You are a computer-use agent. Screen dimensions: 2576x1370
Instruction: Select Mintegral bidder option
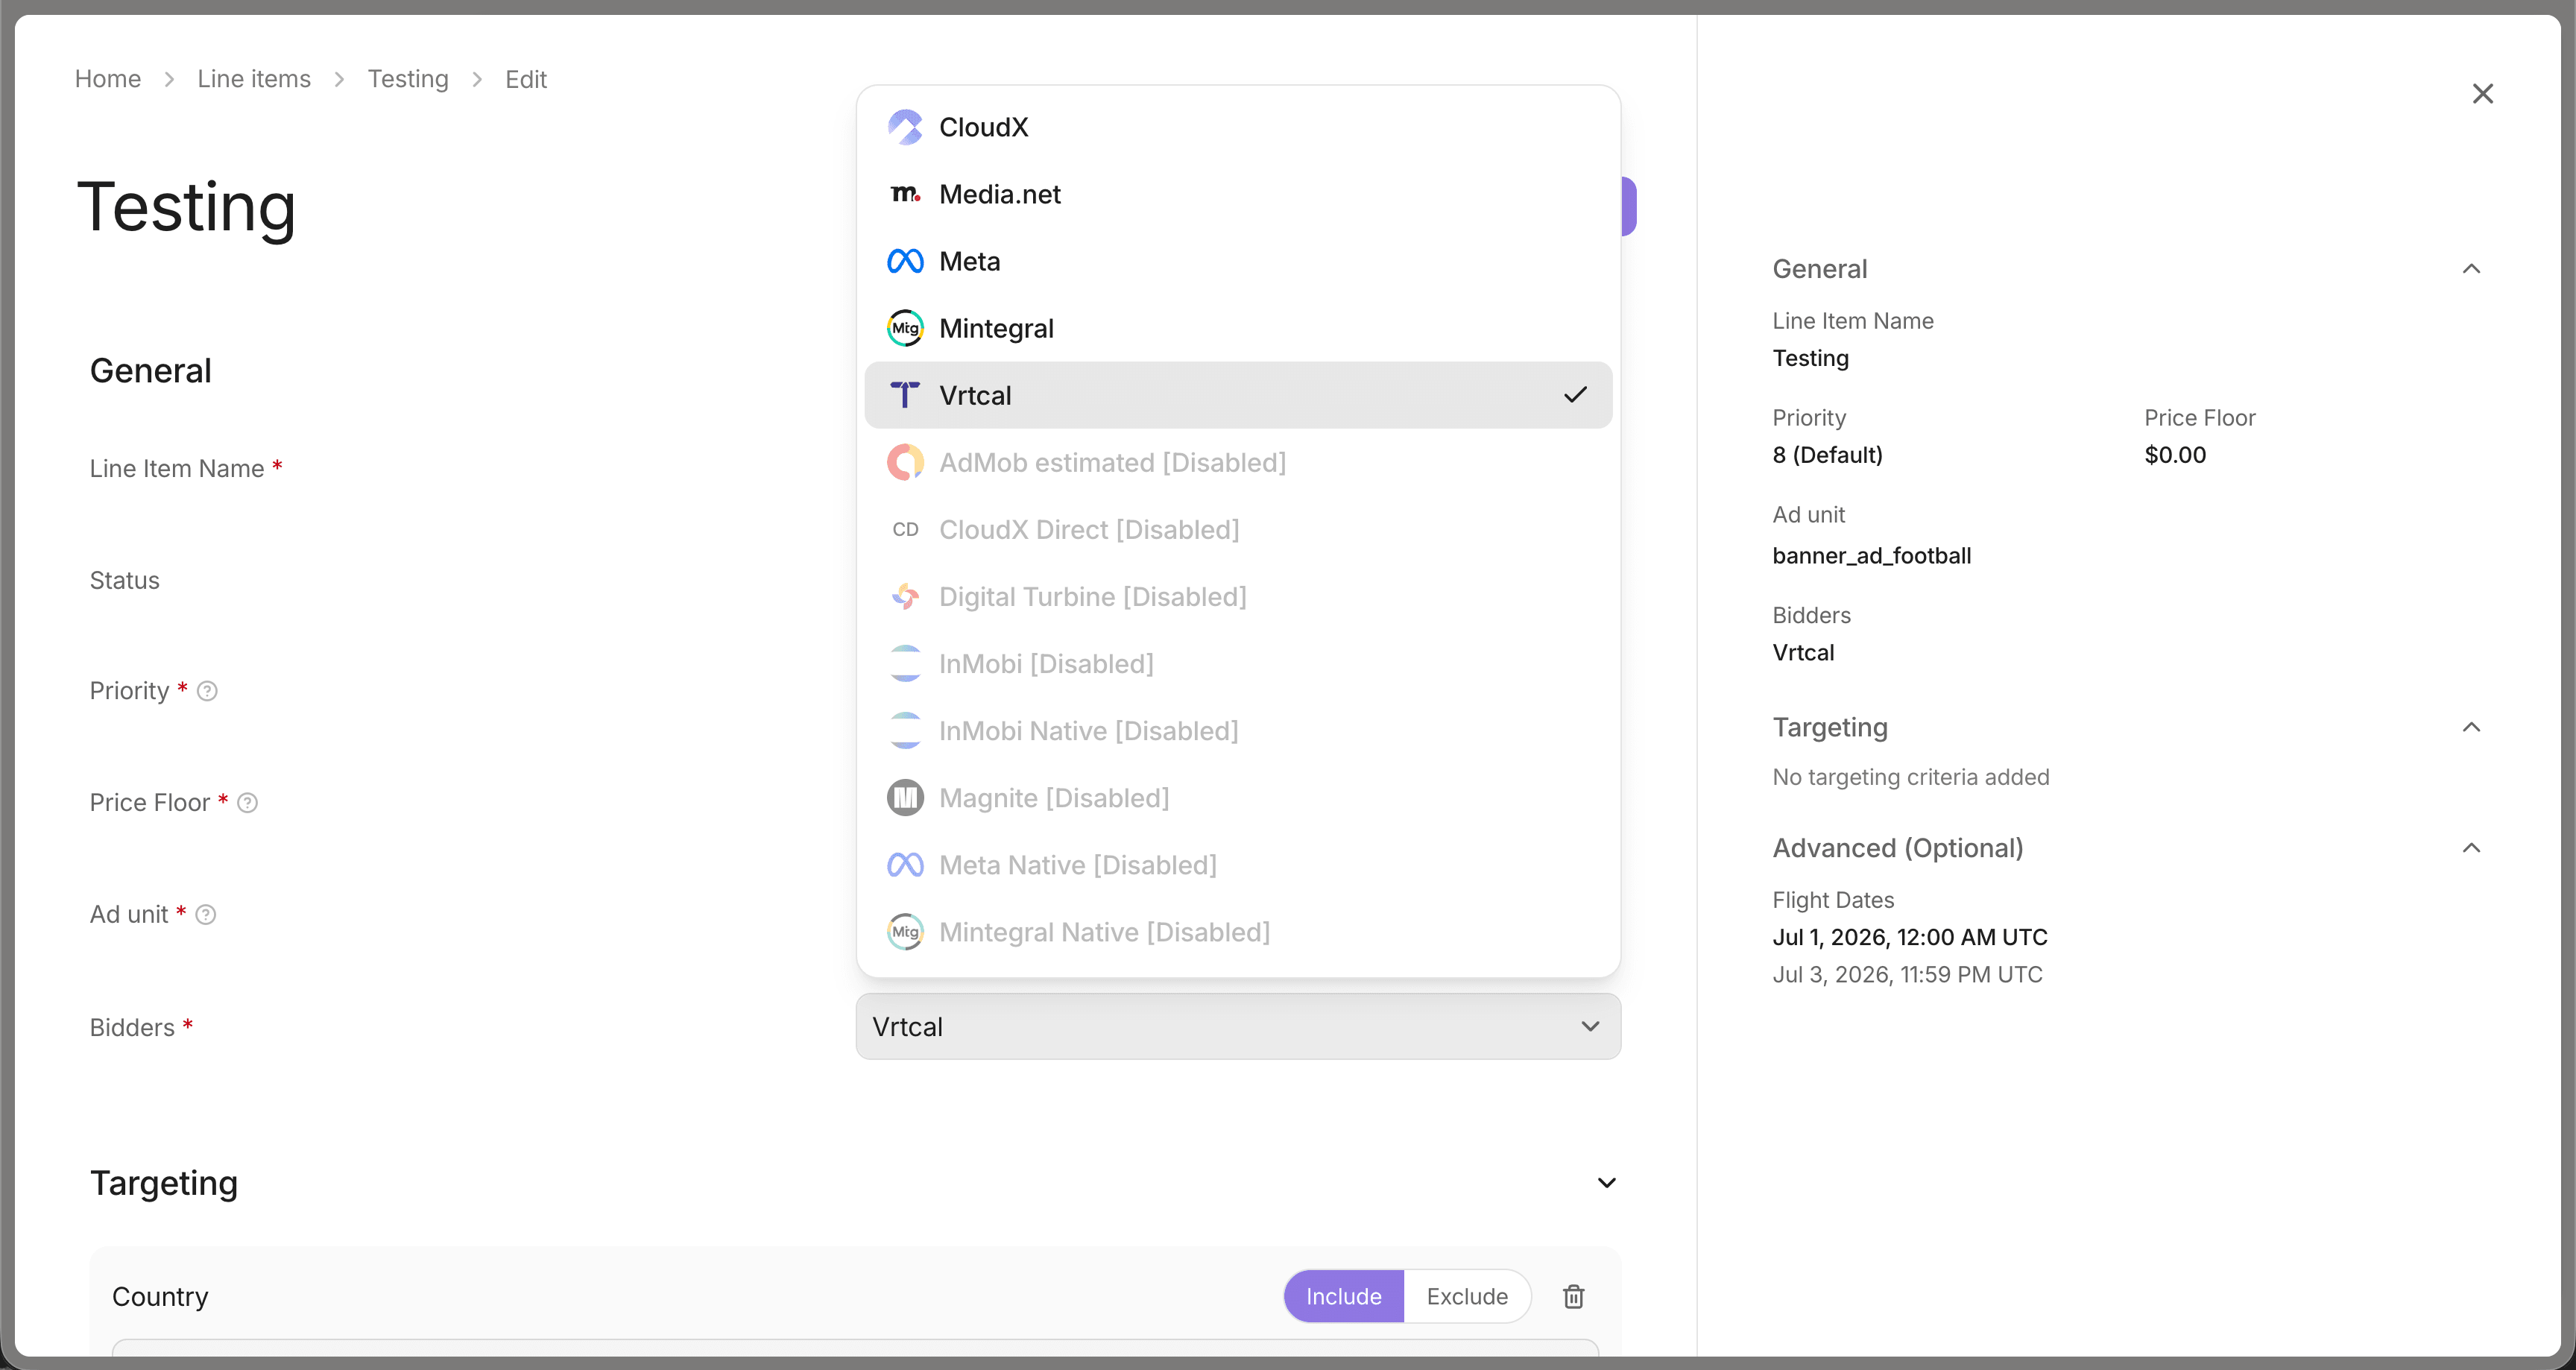(x=1237, y=328)
